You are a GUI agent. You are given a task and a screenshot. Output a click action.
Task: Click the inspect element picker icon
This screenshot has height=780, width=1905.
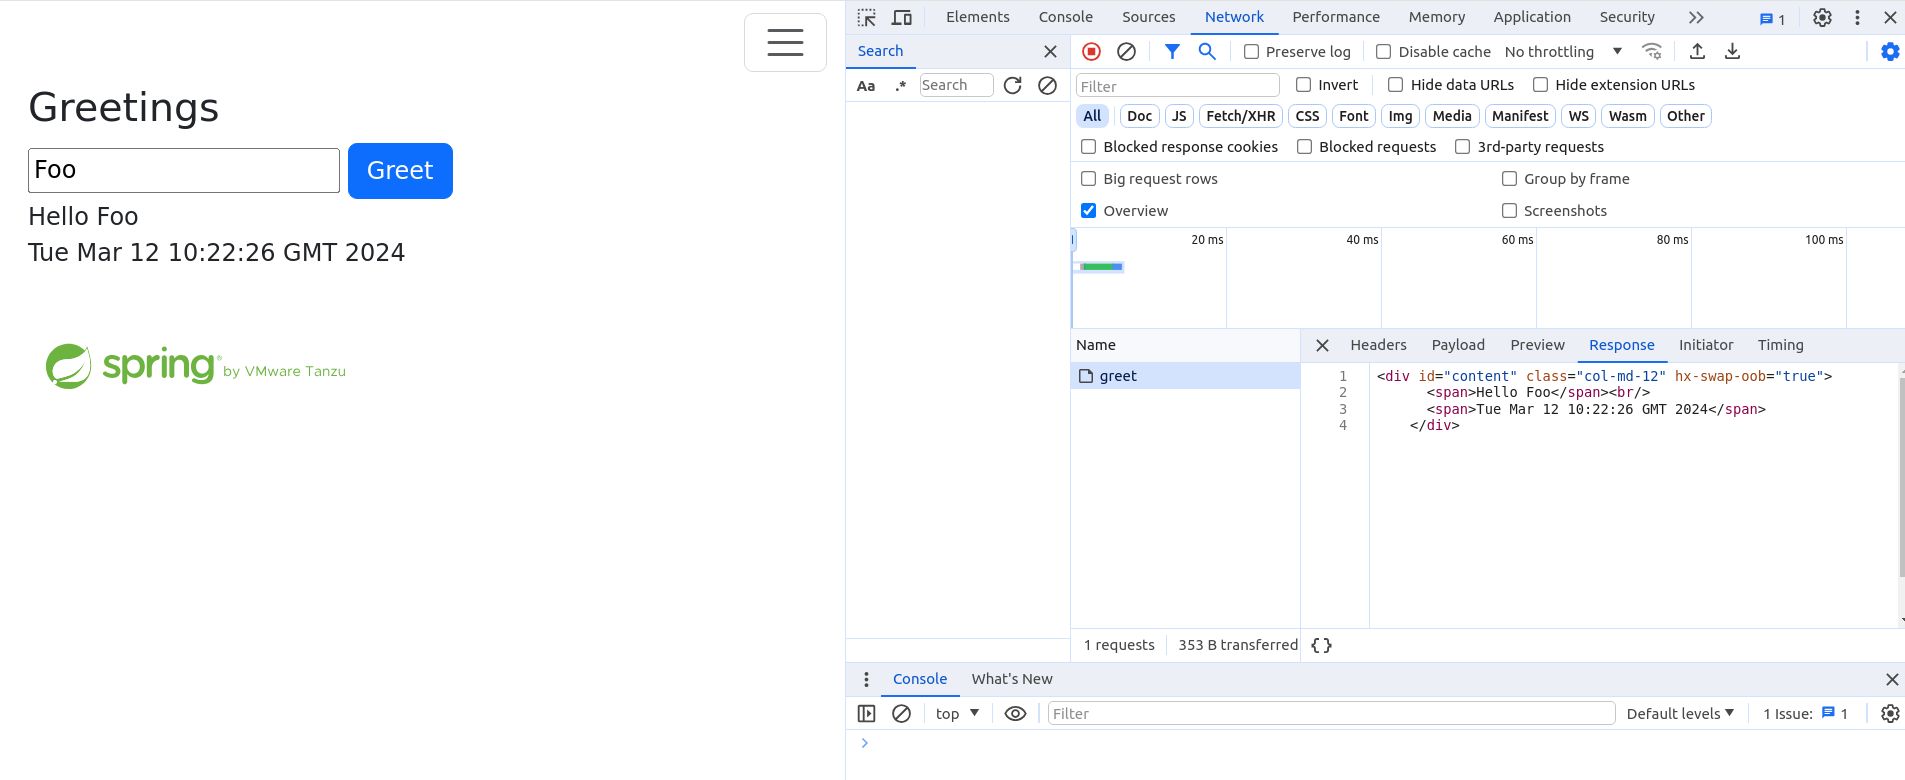click(x=867, y=17)
